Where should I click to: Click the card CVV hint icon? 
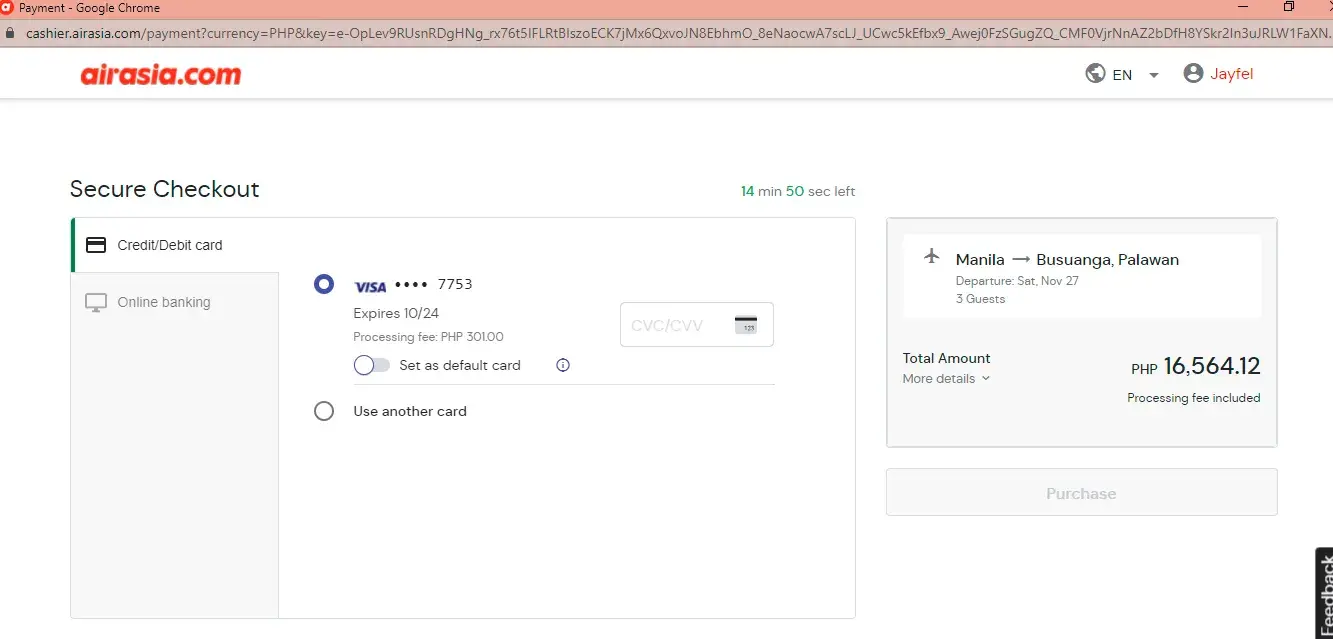click(745, 325)
